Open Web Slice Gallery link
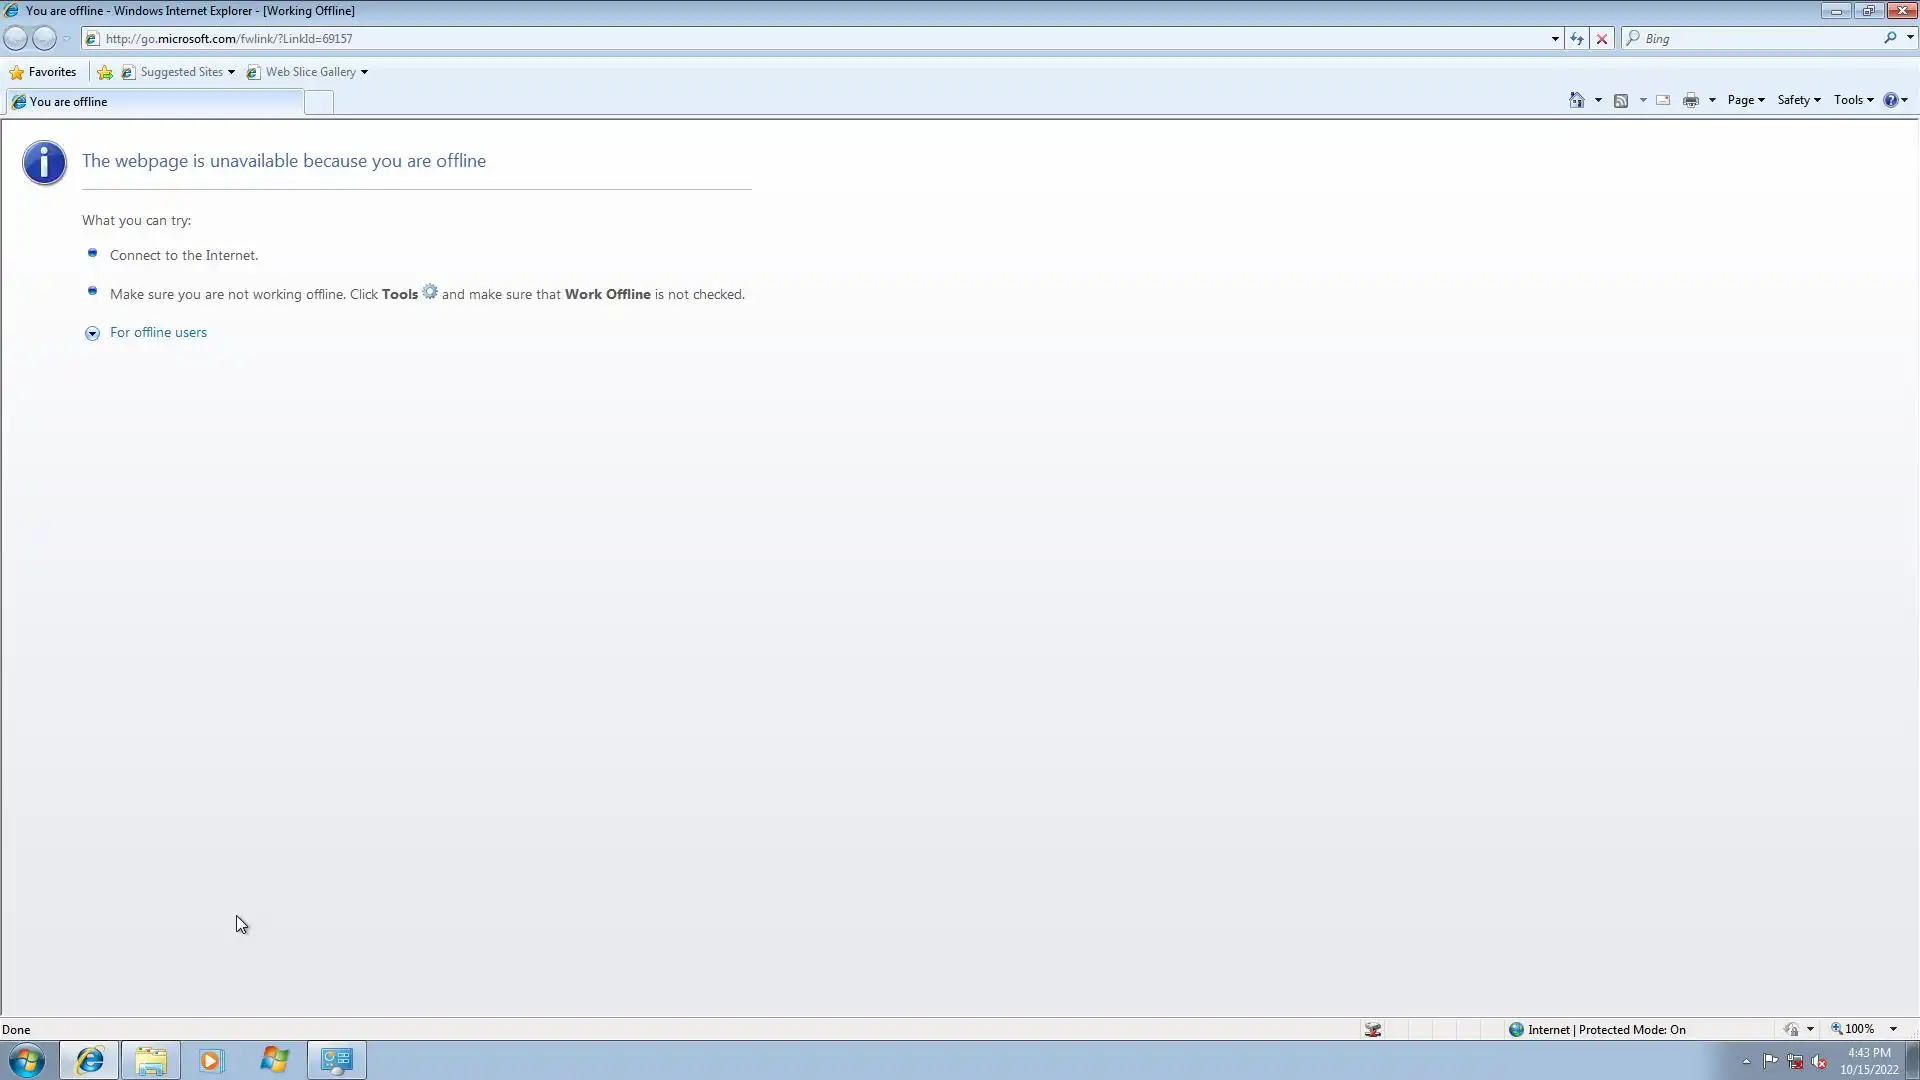1920x1080 pixels. point(310,72)
